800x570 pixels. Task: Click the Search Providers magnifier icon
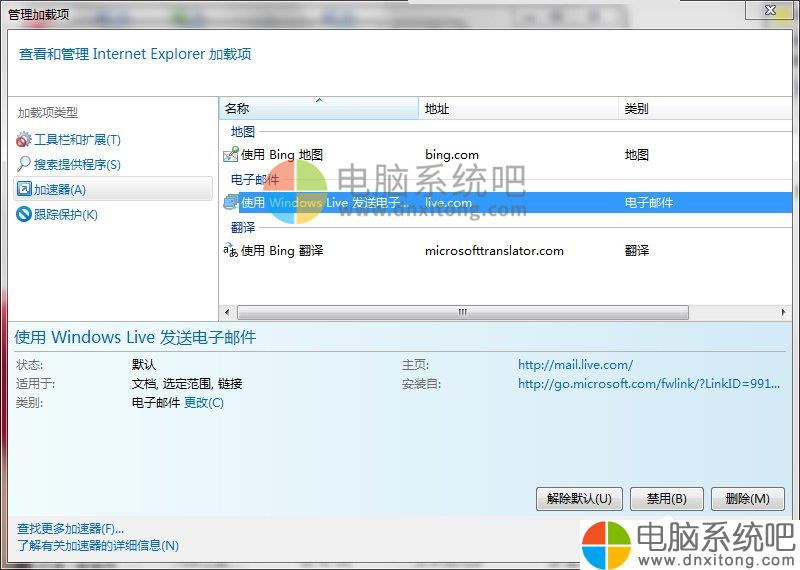[x=24, y=164]
